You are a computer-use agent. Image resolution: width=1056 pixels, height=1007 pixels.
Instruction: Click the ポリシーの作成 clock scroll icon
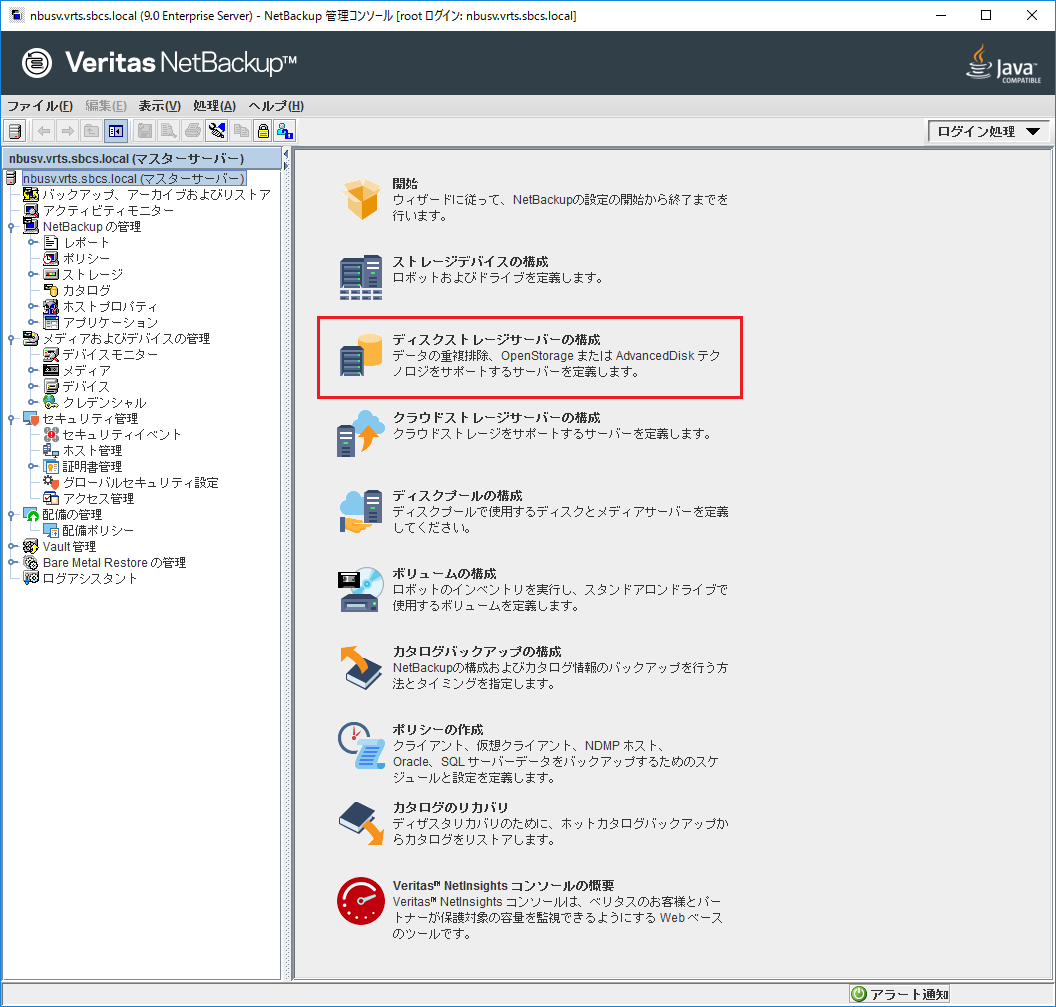361,746
